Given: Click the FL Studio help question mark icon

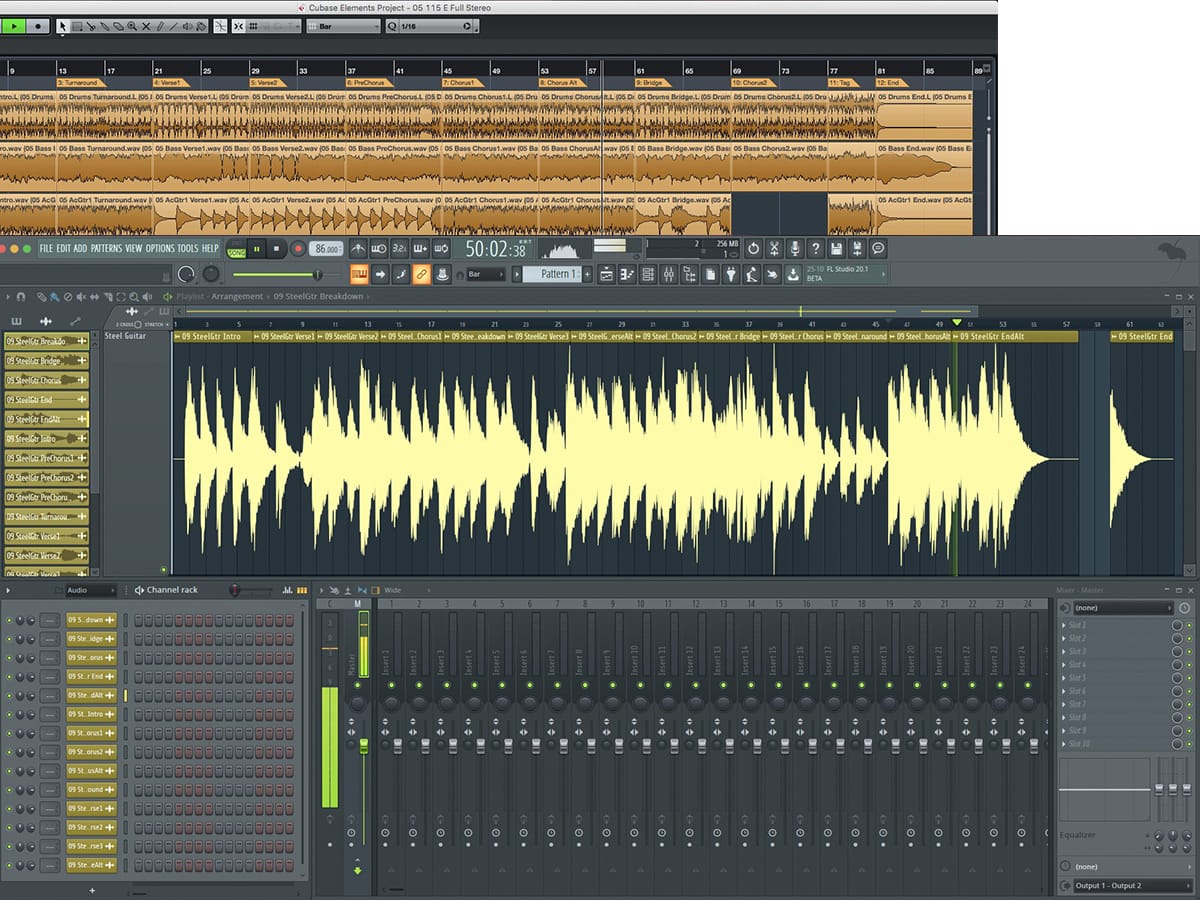Looking at the screenshot, I should [816, 249].
